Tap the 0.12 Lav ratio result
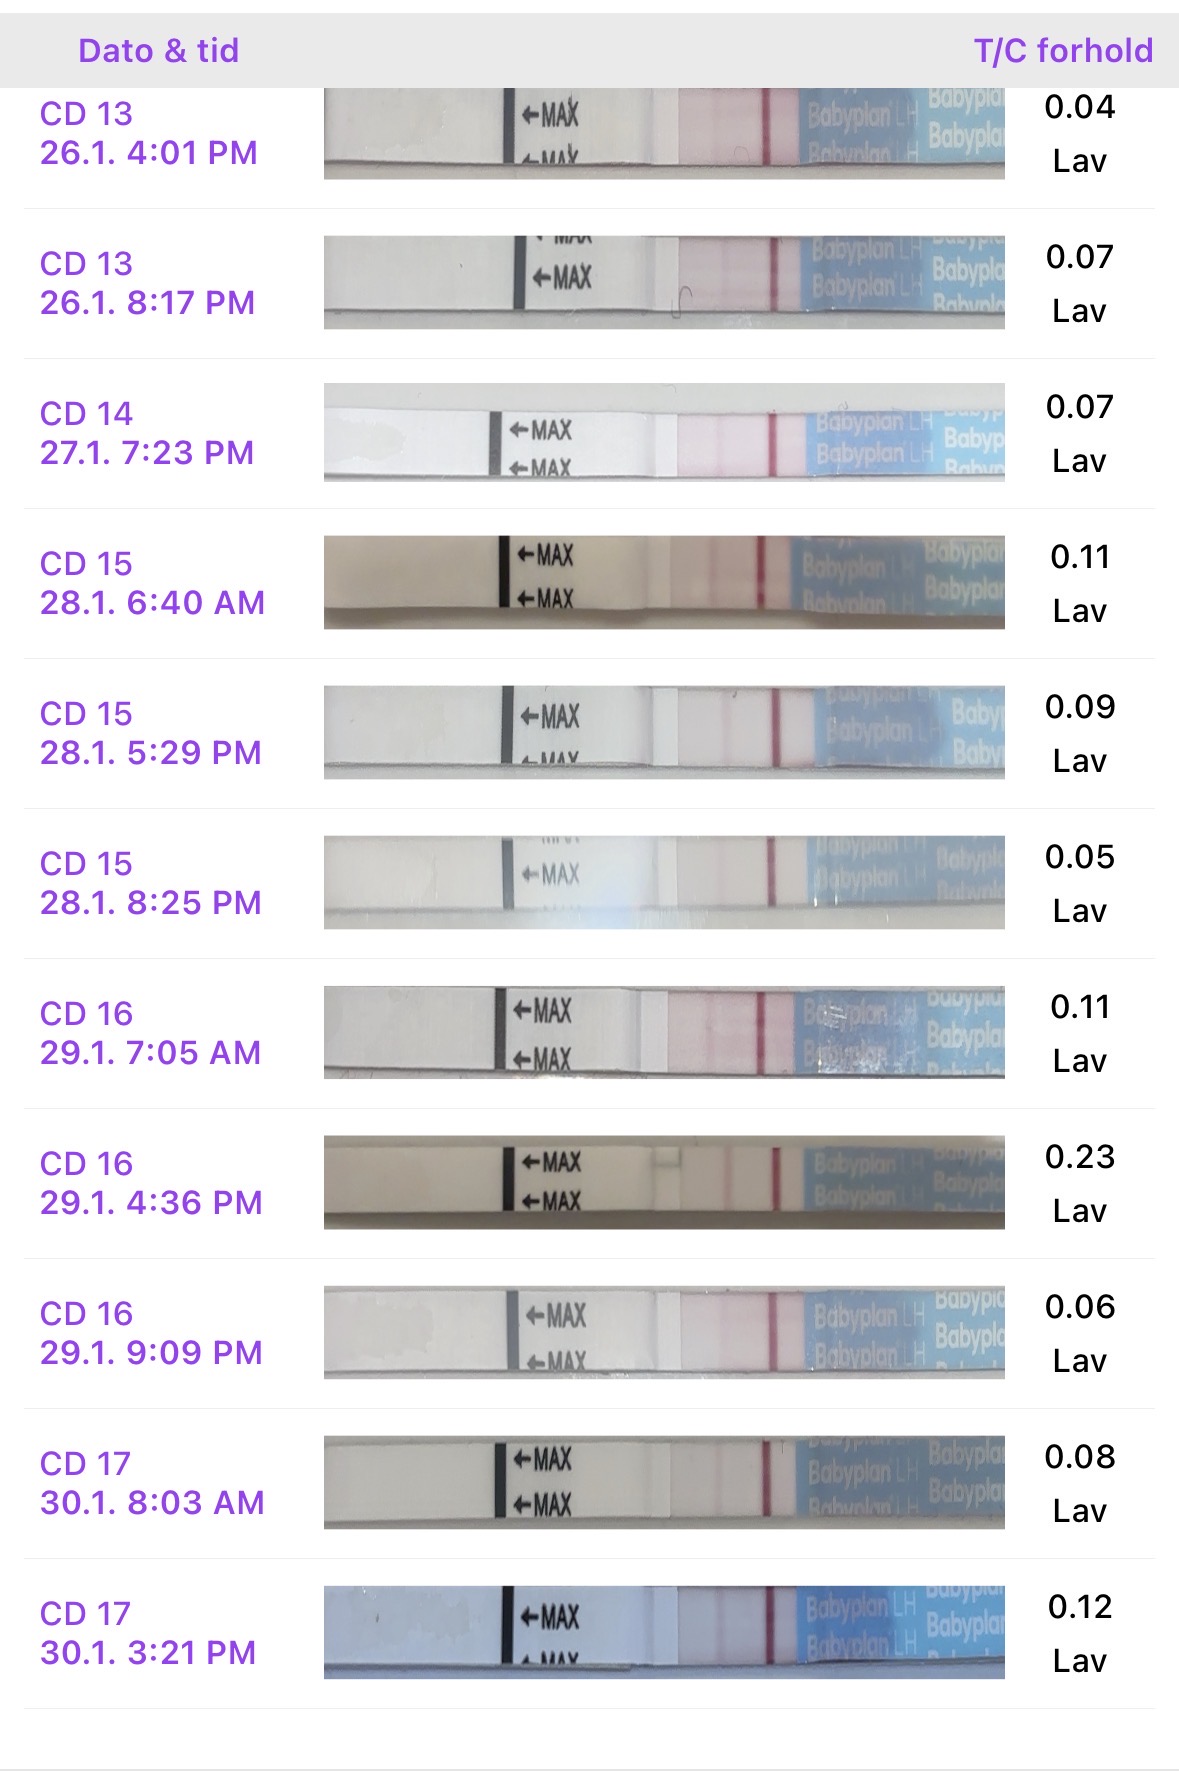The height and width of the screenshot is (1773, 1179). point(1079,1633)
